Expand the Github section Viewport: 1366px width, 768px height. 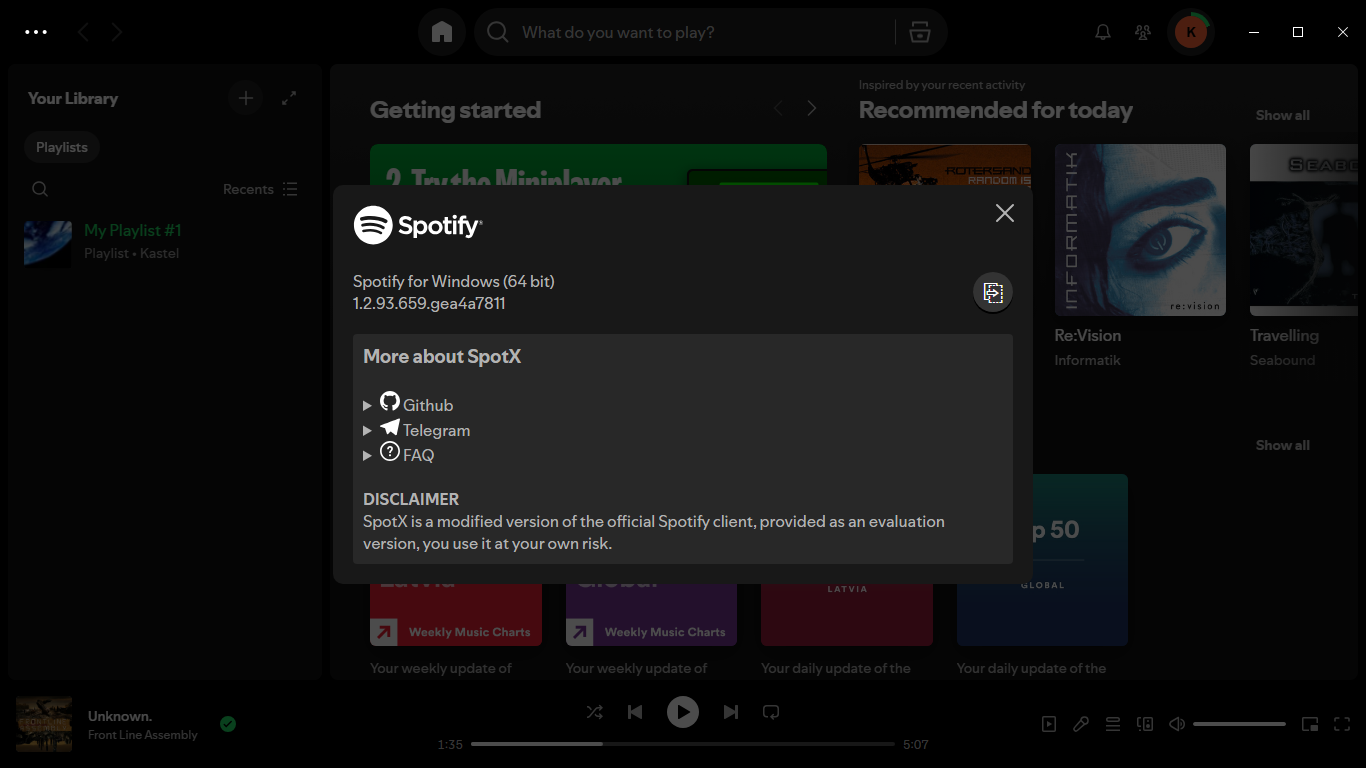point(408,403)
